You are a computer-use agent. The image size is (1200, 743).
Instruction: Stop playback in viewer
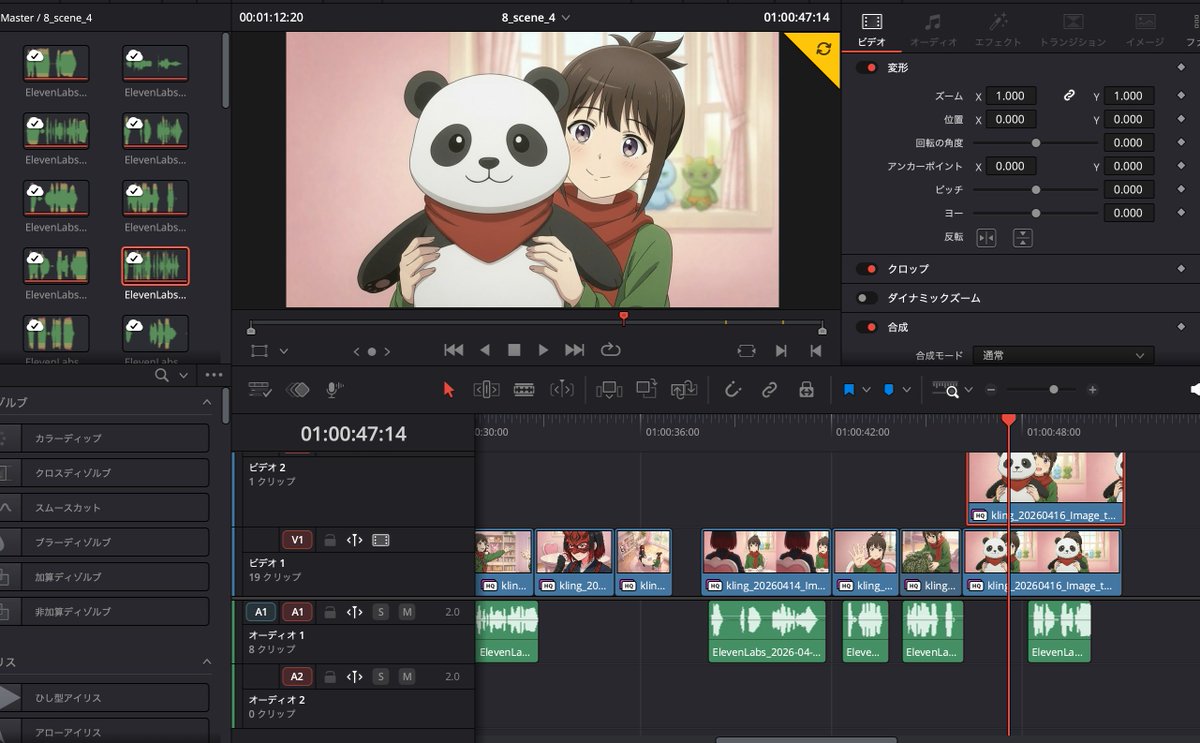[x=514, y=350]
